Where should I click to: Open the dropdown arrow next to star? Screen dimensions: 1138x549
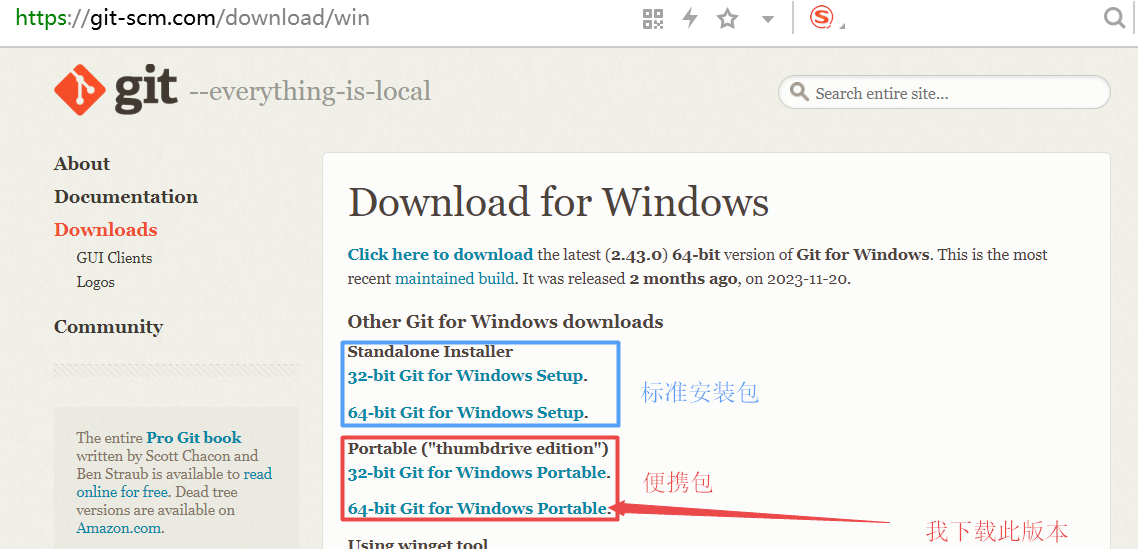pyautogui.click(x=768, y=20)
